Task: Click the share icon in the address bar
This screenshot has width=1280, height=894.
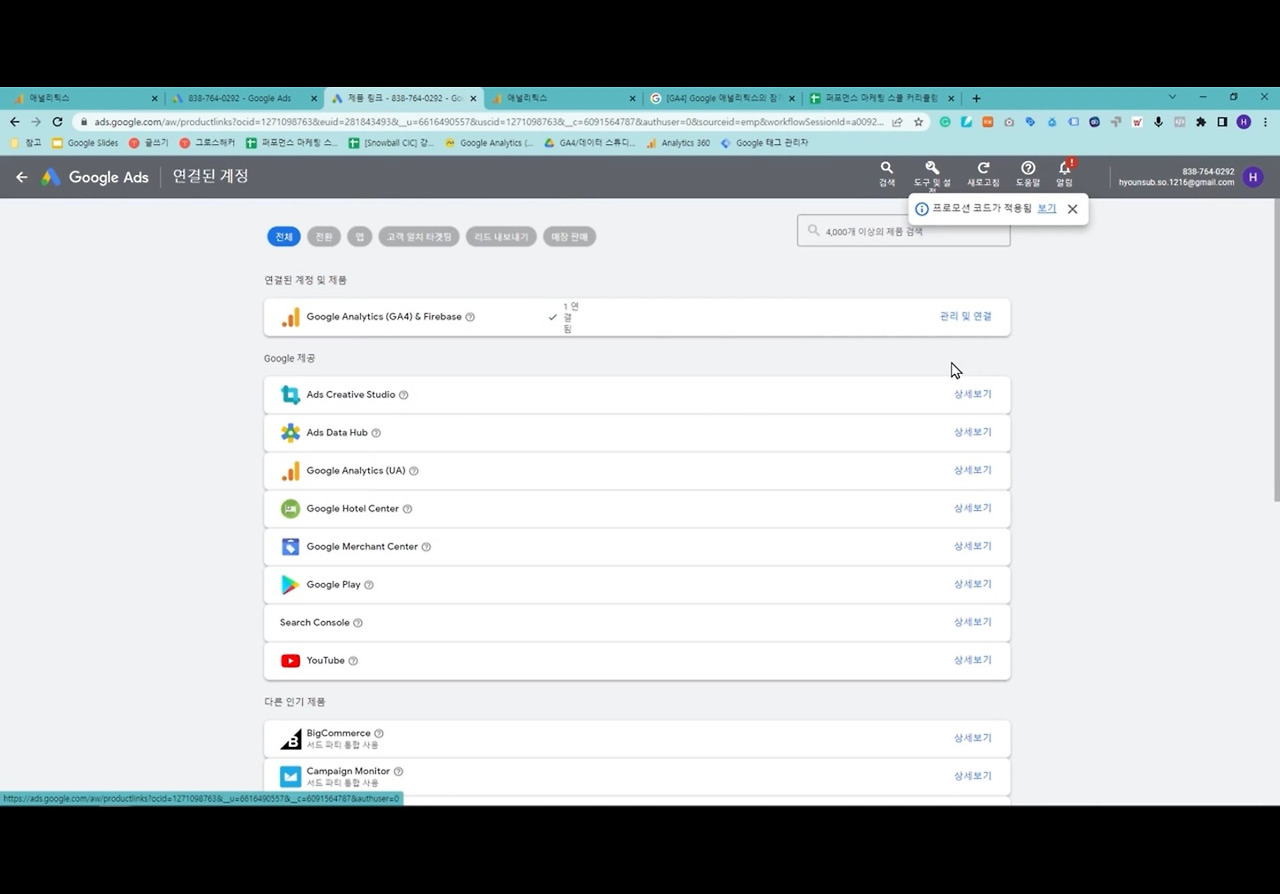Action: 897,122
